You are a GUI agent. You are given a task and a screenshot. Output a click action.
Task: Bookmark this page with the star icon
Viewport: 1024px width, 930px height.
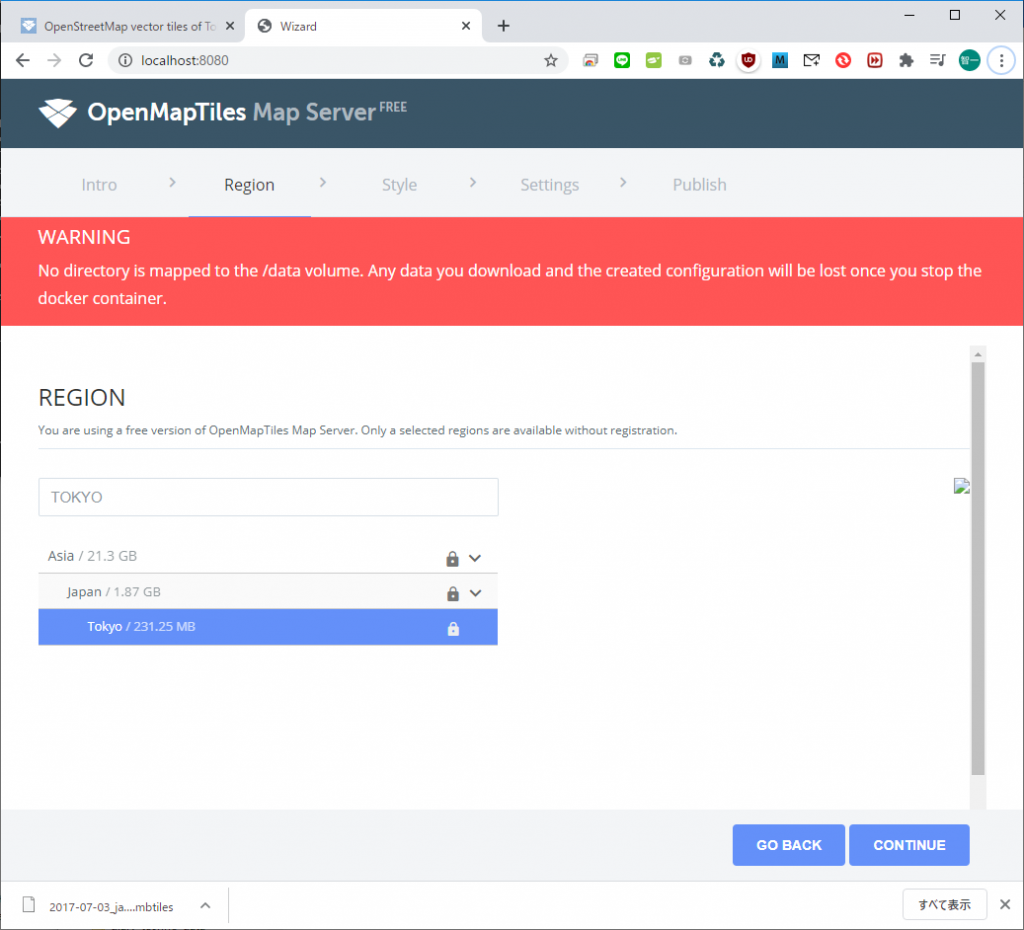550,61
